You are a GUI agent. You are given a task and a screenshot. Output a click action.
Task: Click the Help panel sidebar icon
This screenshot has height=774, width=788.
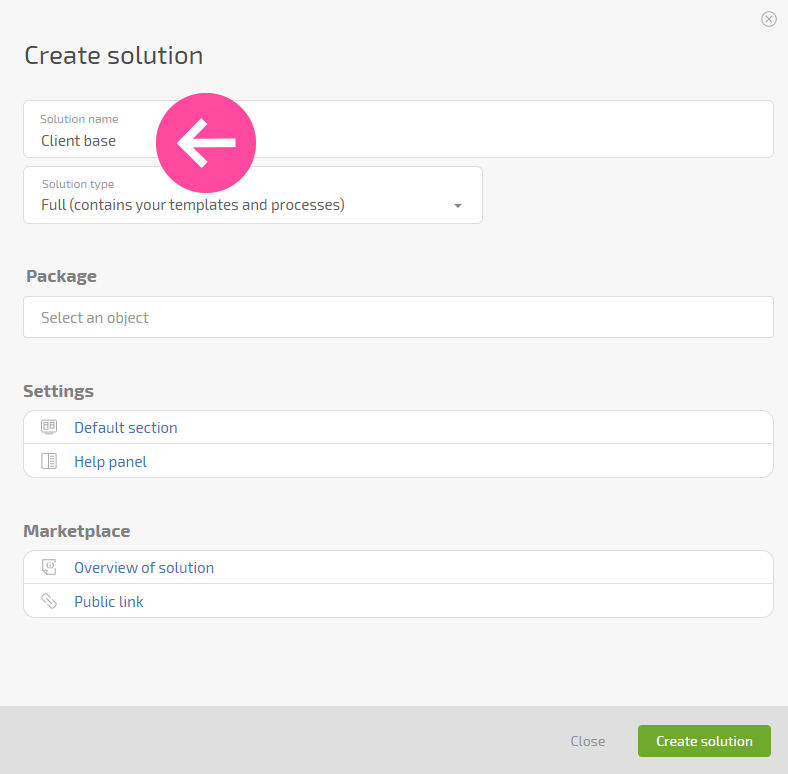tap(49, 461)
